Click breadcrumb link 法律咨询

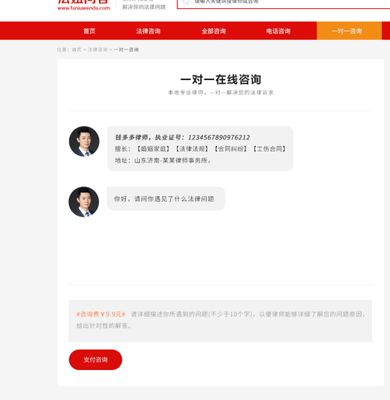click(98, 50)
